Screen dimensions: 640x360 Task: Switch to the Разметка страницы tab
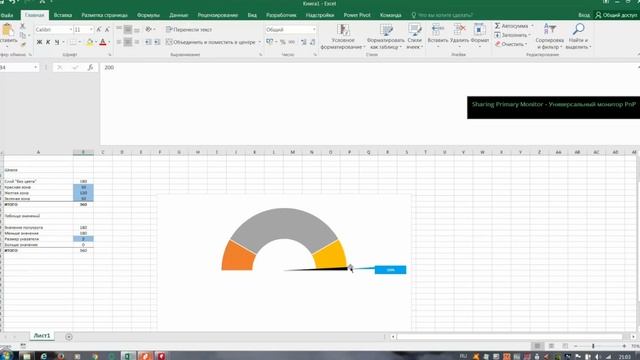[104, 15]
